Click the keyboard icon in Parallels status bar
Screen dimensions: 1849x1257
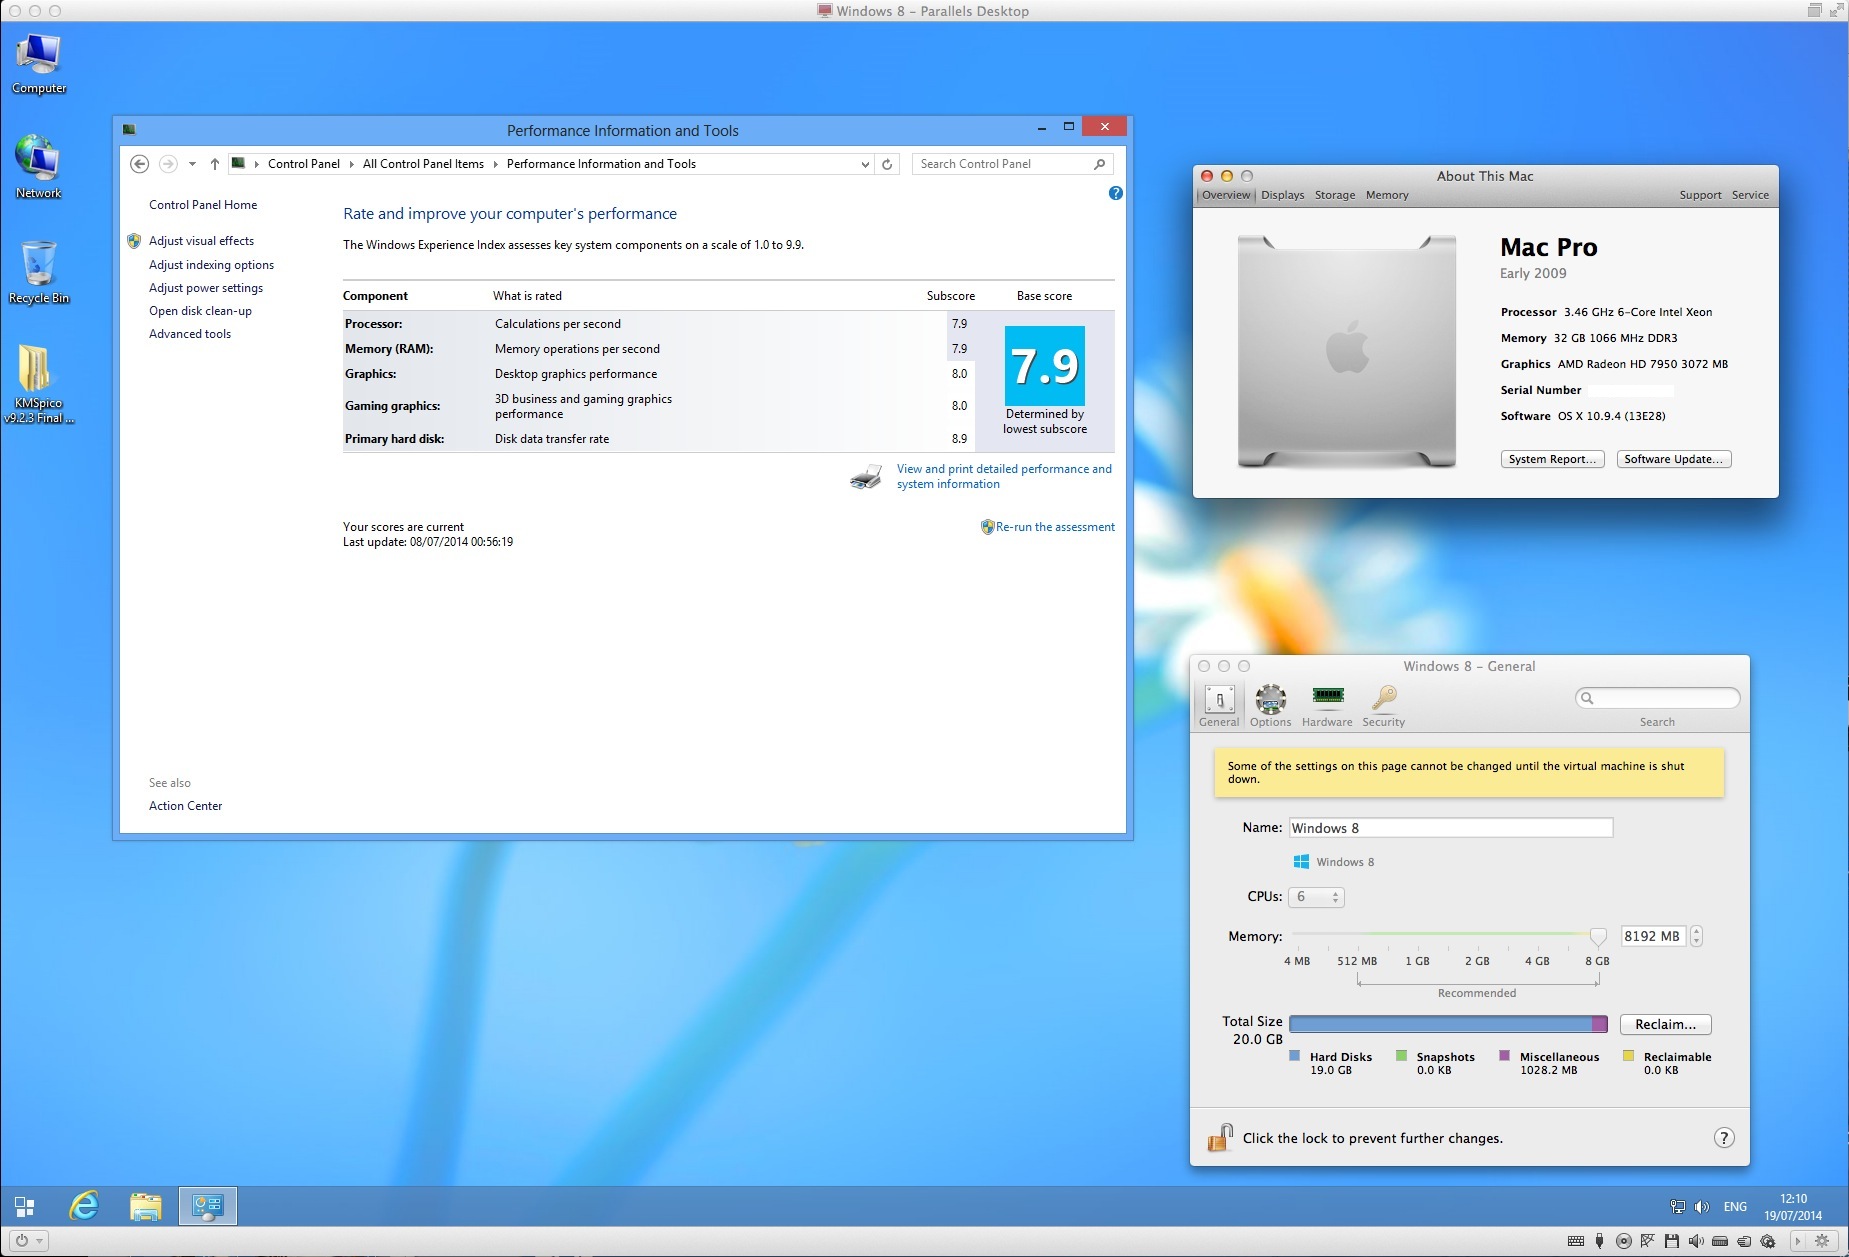click(x=1576, y=1241)
